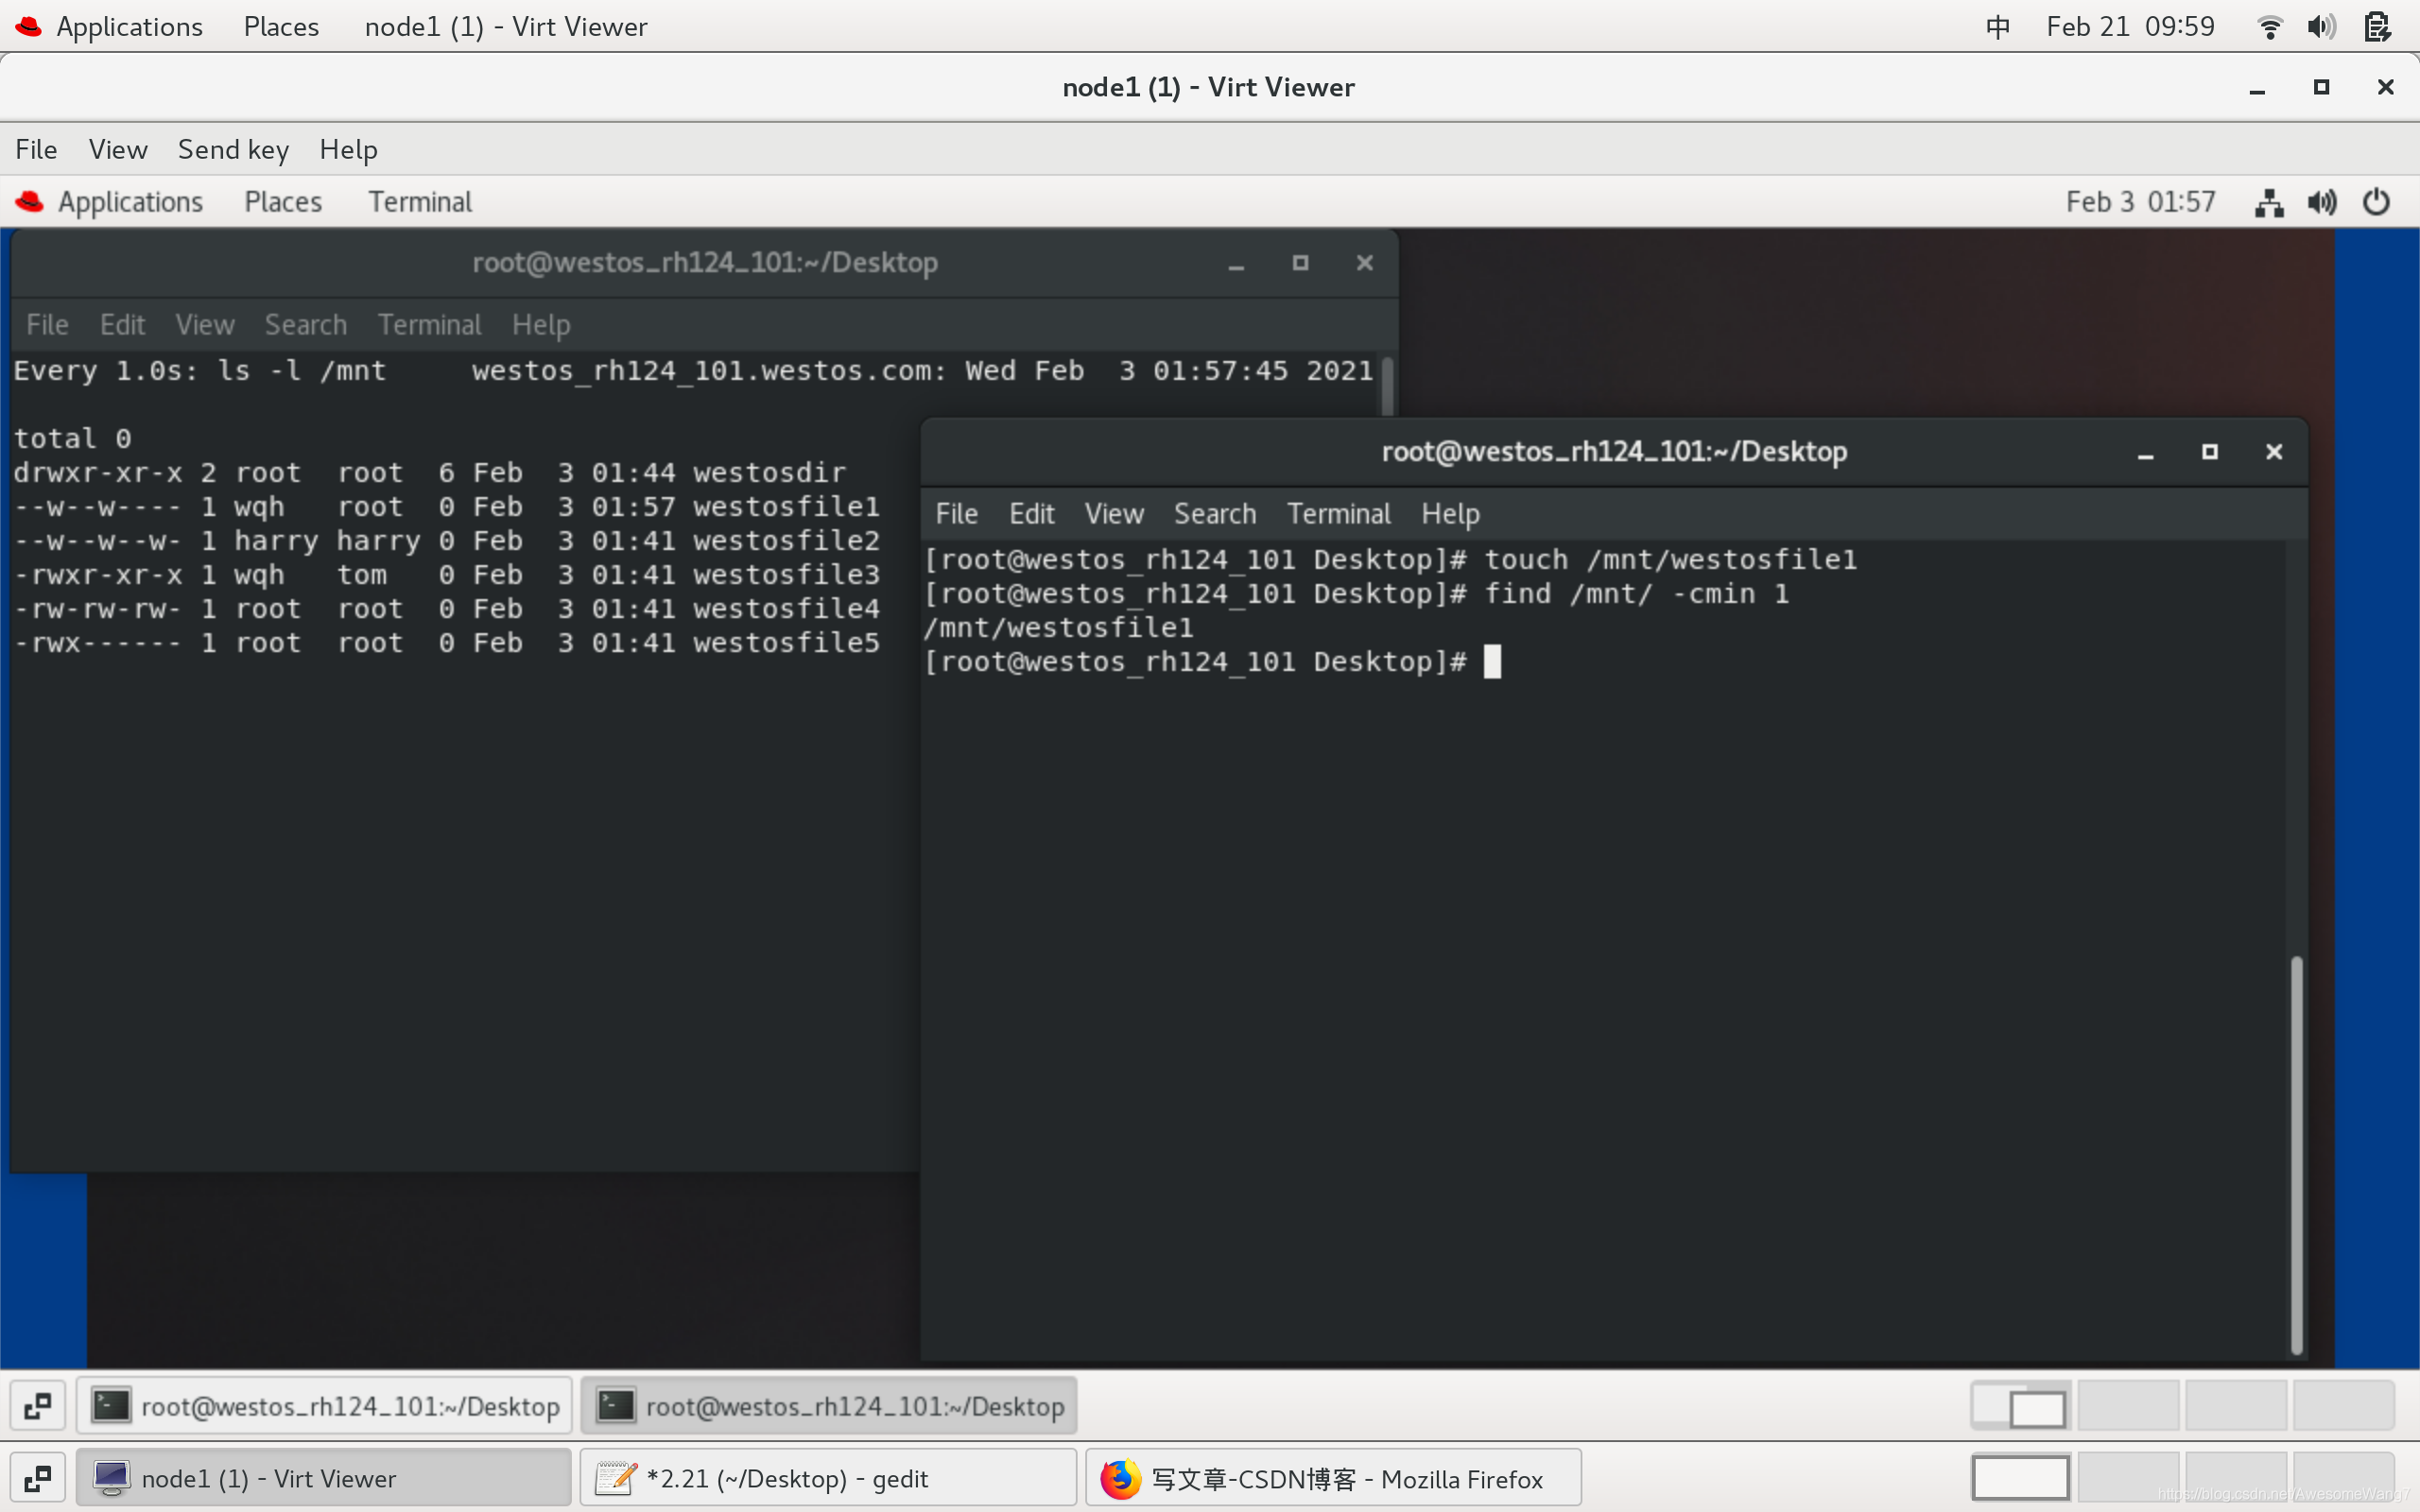Open host Places menu

pyautogui.click(x=281, y=27)
